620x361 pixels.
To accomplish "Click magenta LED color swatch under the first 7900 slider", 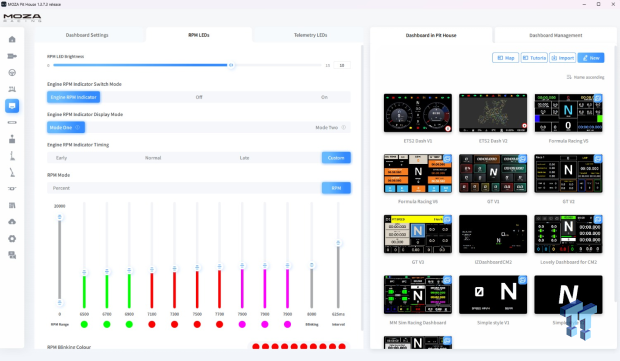I will pyautogui.click(x=242, y=324).
